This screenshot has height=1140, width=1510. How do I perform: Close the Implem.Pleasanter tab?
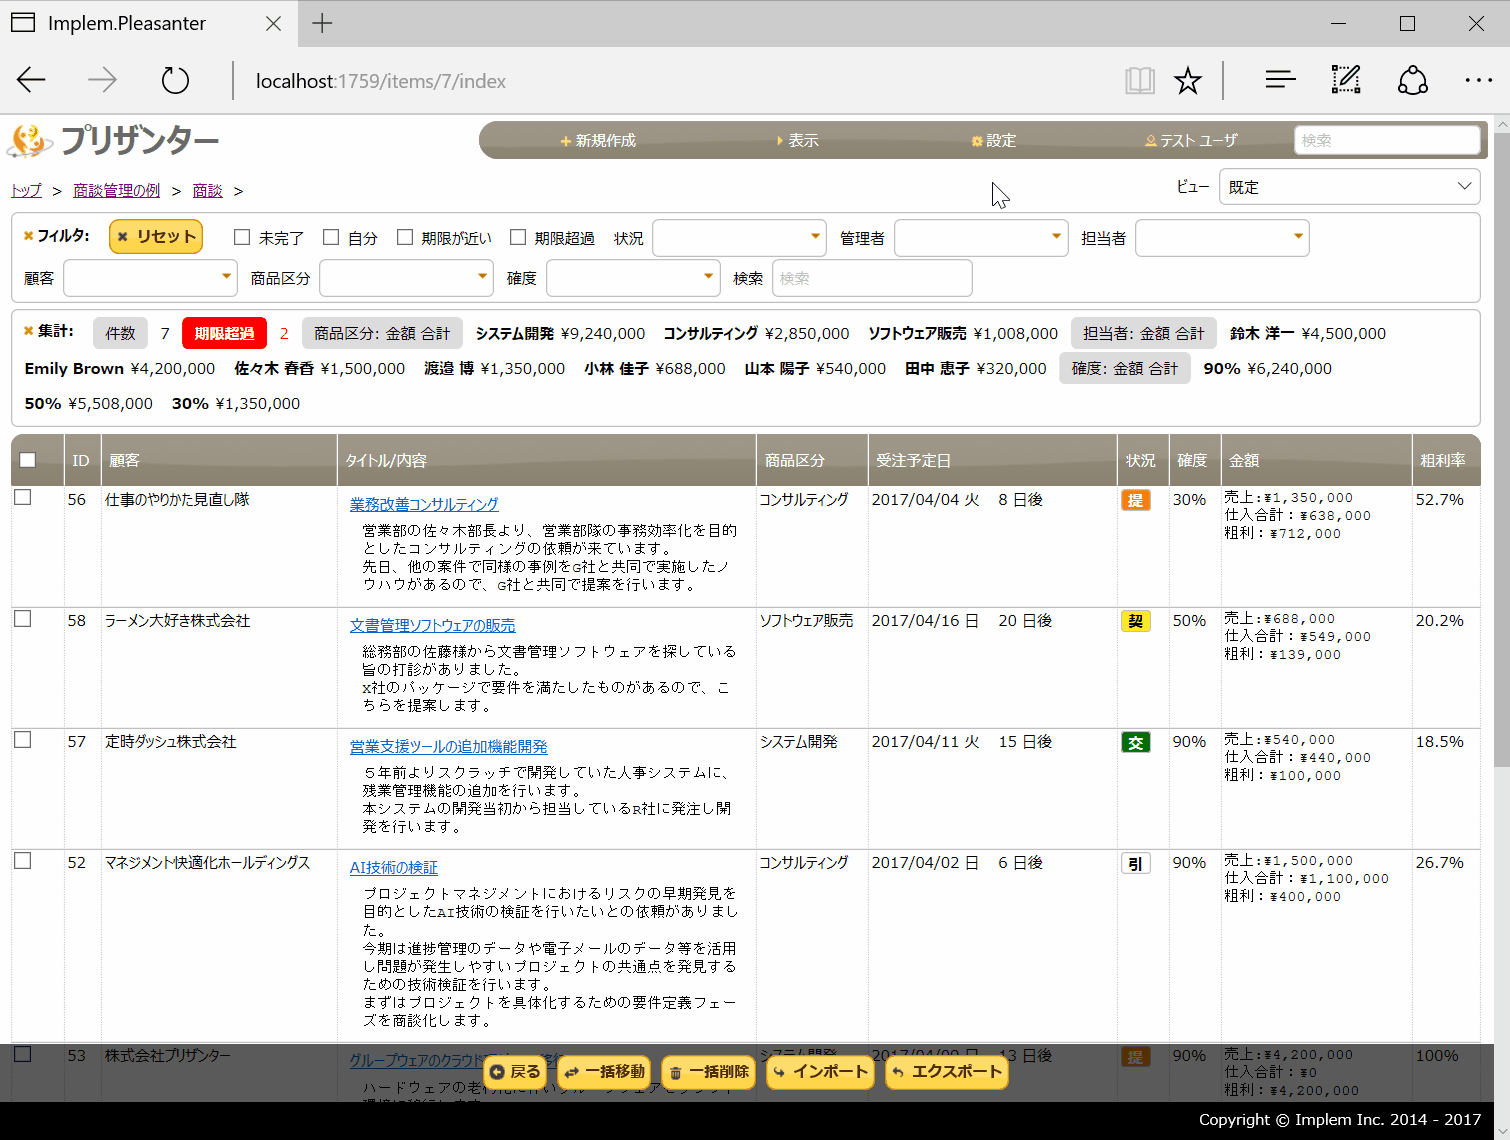[273, 23]
